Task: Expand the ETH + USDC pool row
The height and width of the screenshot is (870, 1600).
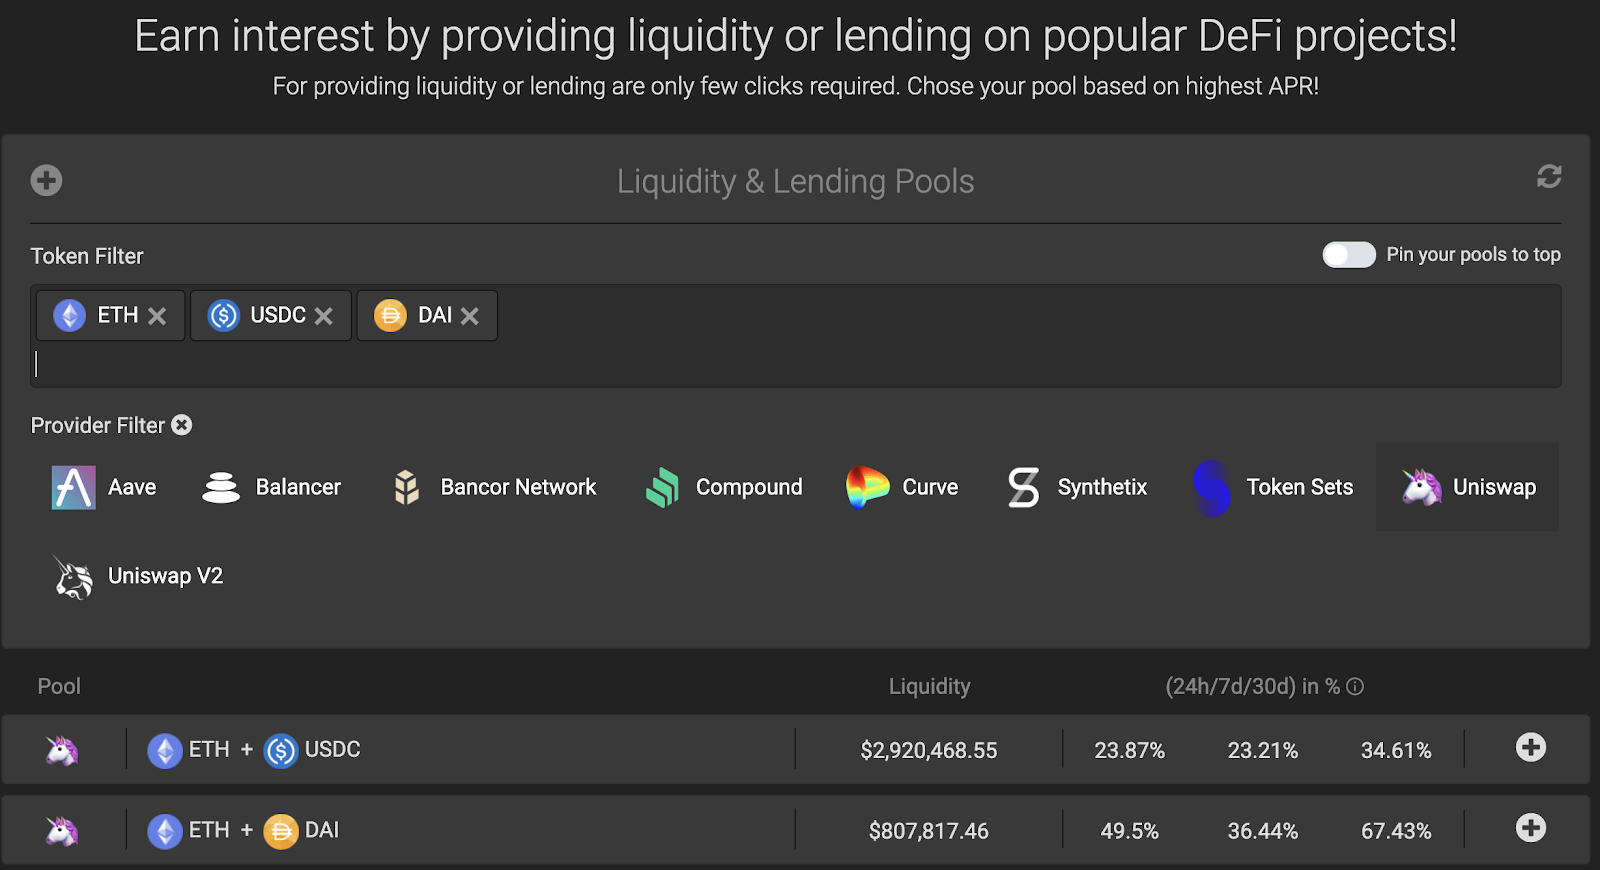Action: 1530,748
